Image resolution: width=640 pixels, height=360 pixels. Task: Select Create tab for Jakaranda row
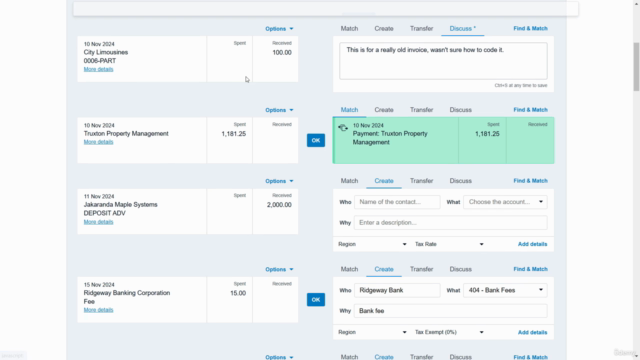[x=384, y=181]
